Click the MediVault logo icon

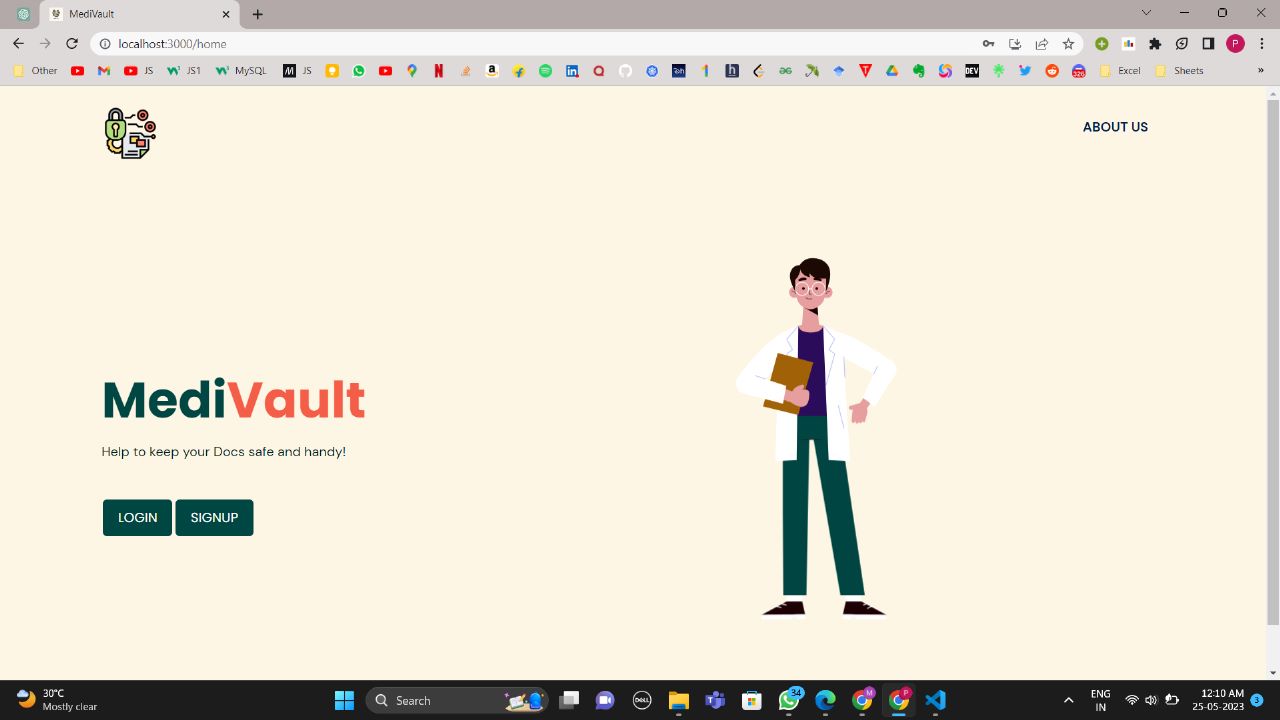coord(129,133)
